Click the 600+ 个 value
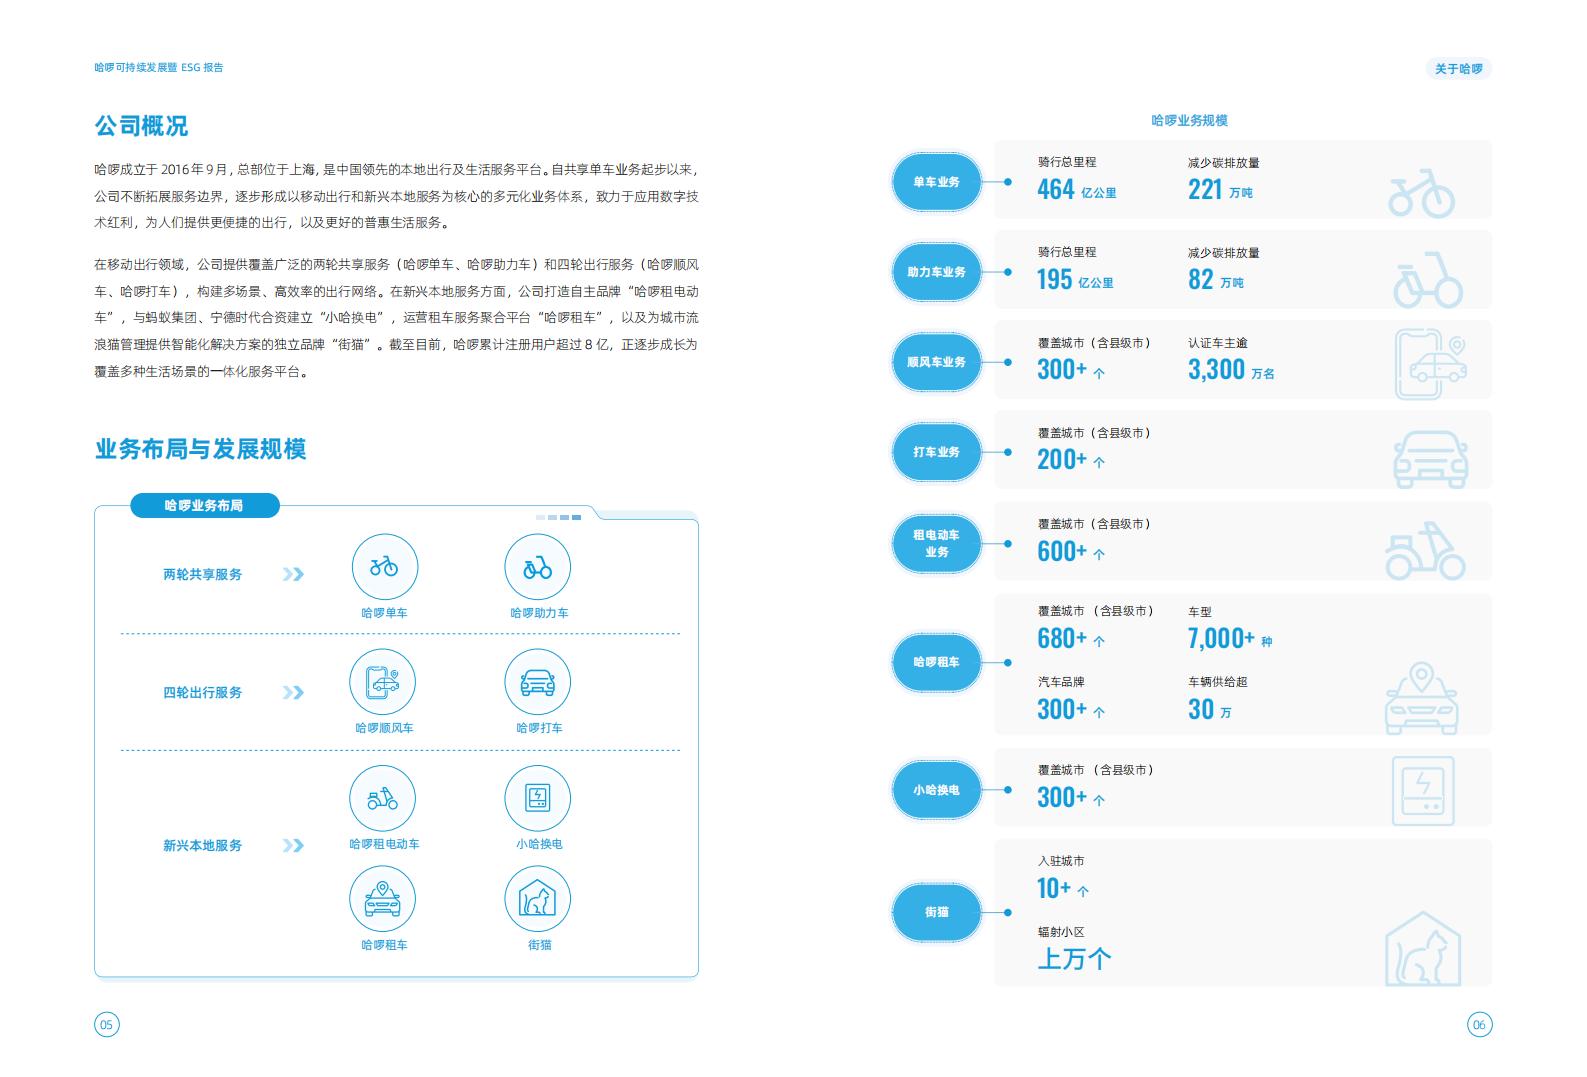 tap(1071, 551)
